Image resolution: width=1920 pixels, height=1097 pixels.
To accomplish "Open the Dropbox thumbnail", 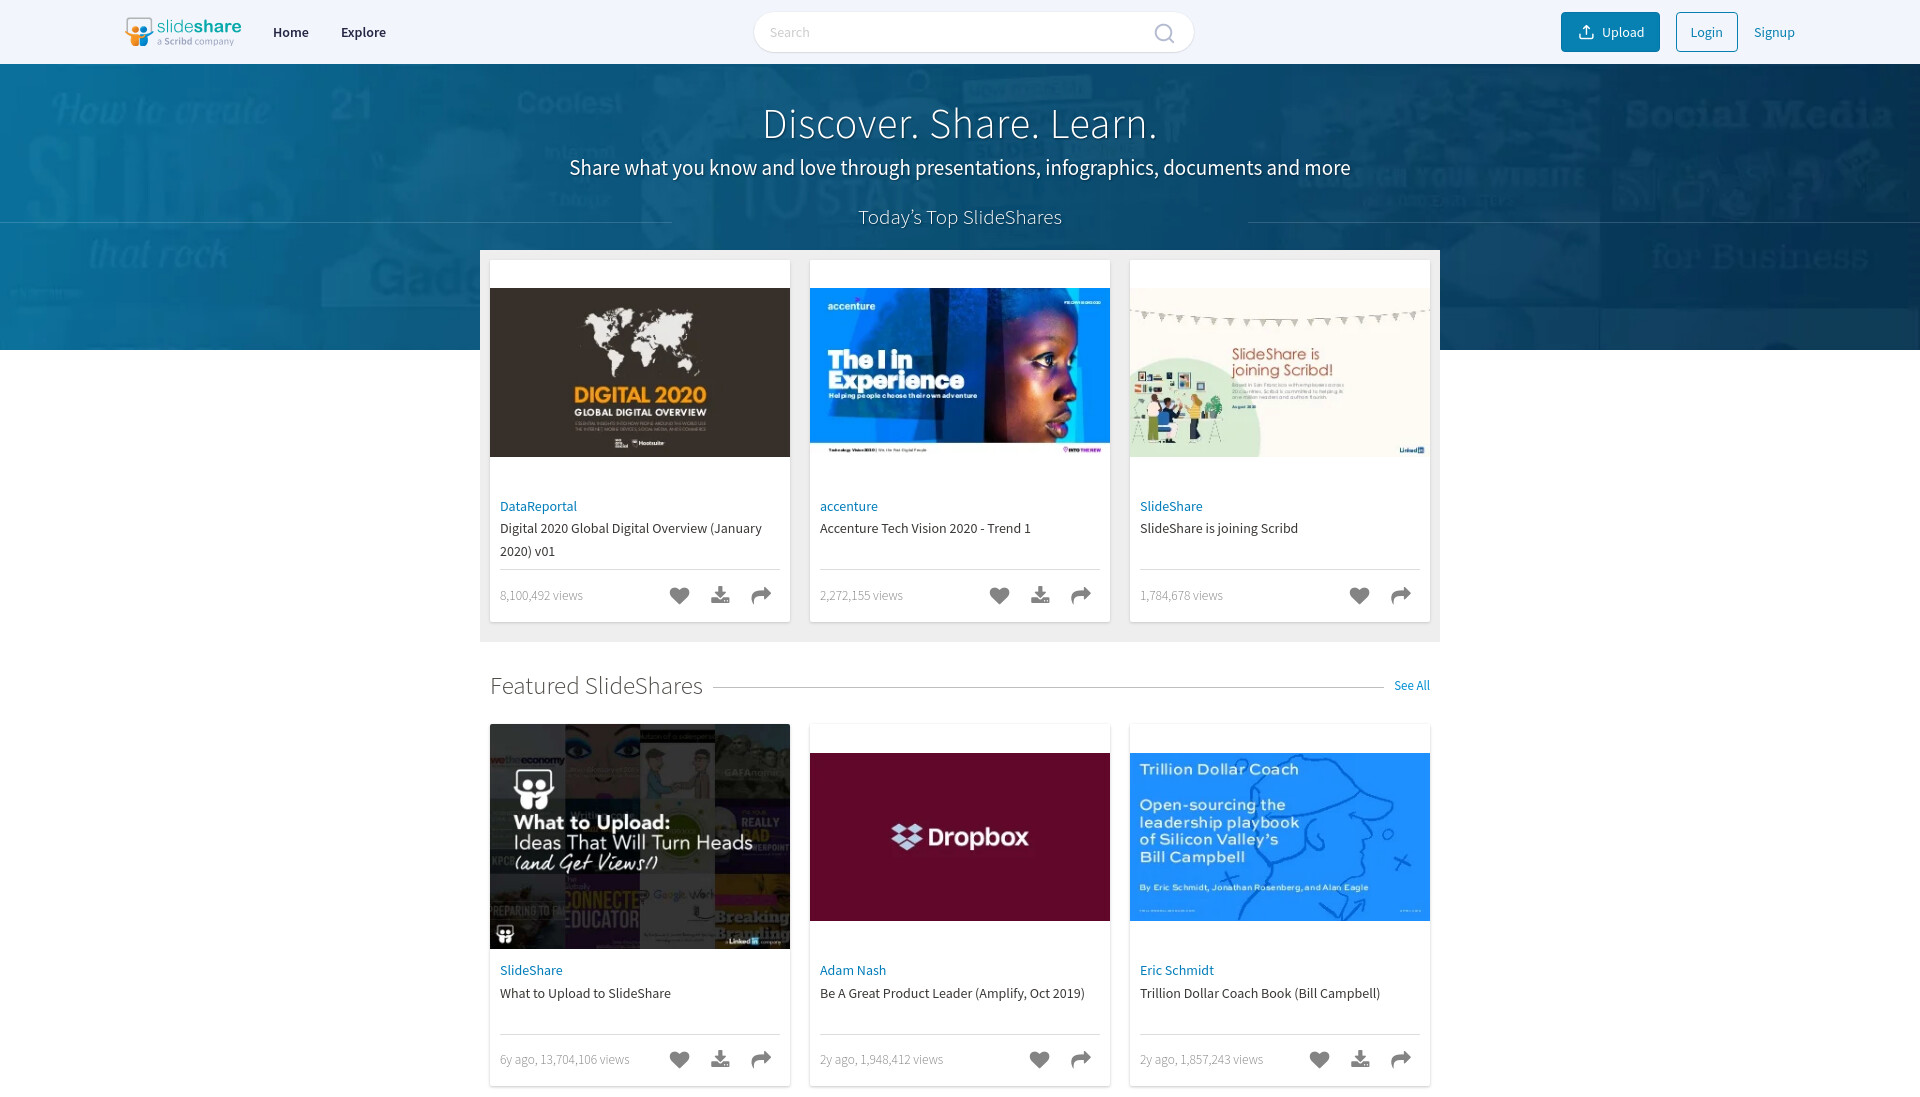I will [960, 836].
